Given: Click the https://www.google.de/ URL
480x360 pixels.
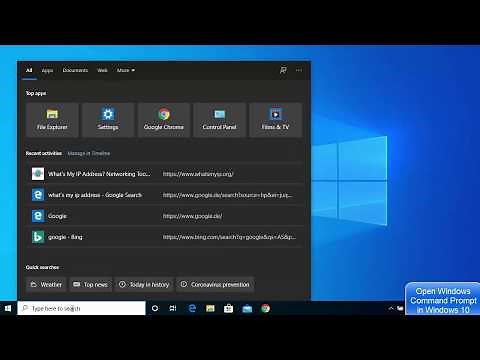Looking at the screenshot, I should pos(192,216).
